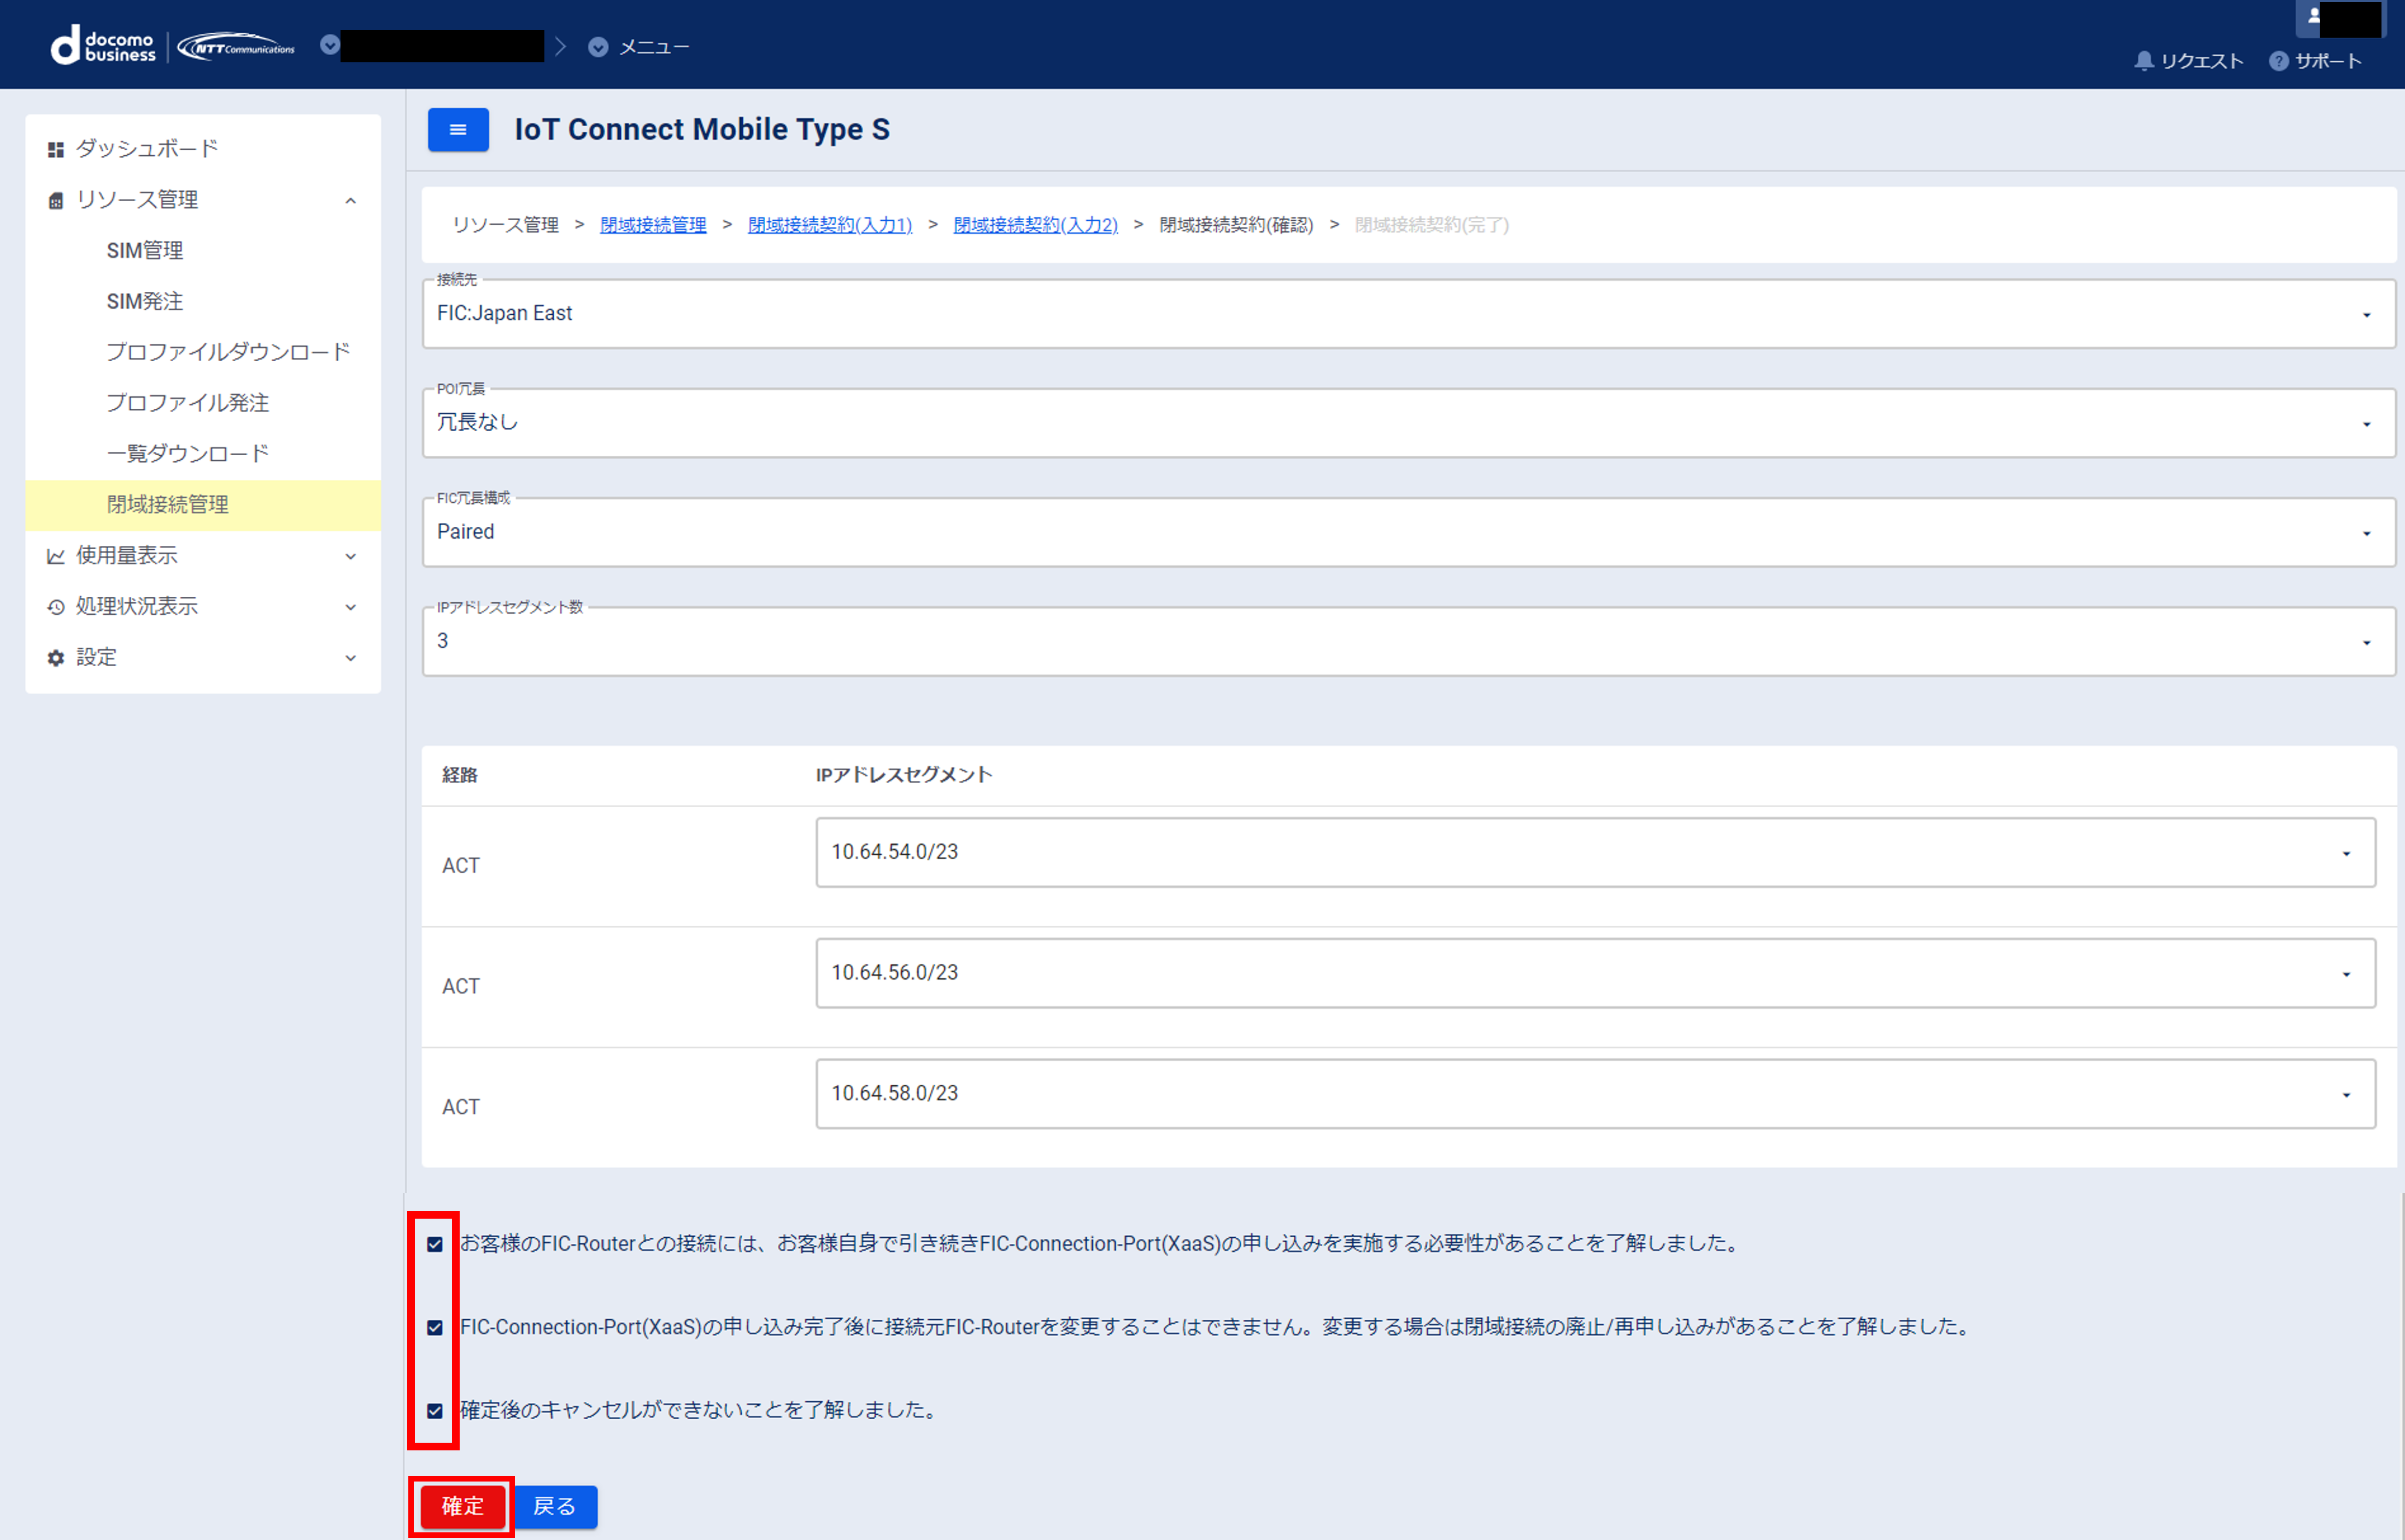The width and height of the screenshot is (2405, 1540).
Task: Click the 設定 gear icon
Action: click(56, 658)
